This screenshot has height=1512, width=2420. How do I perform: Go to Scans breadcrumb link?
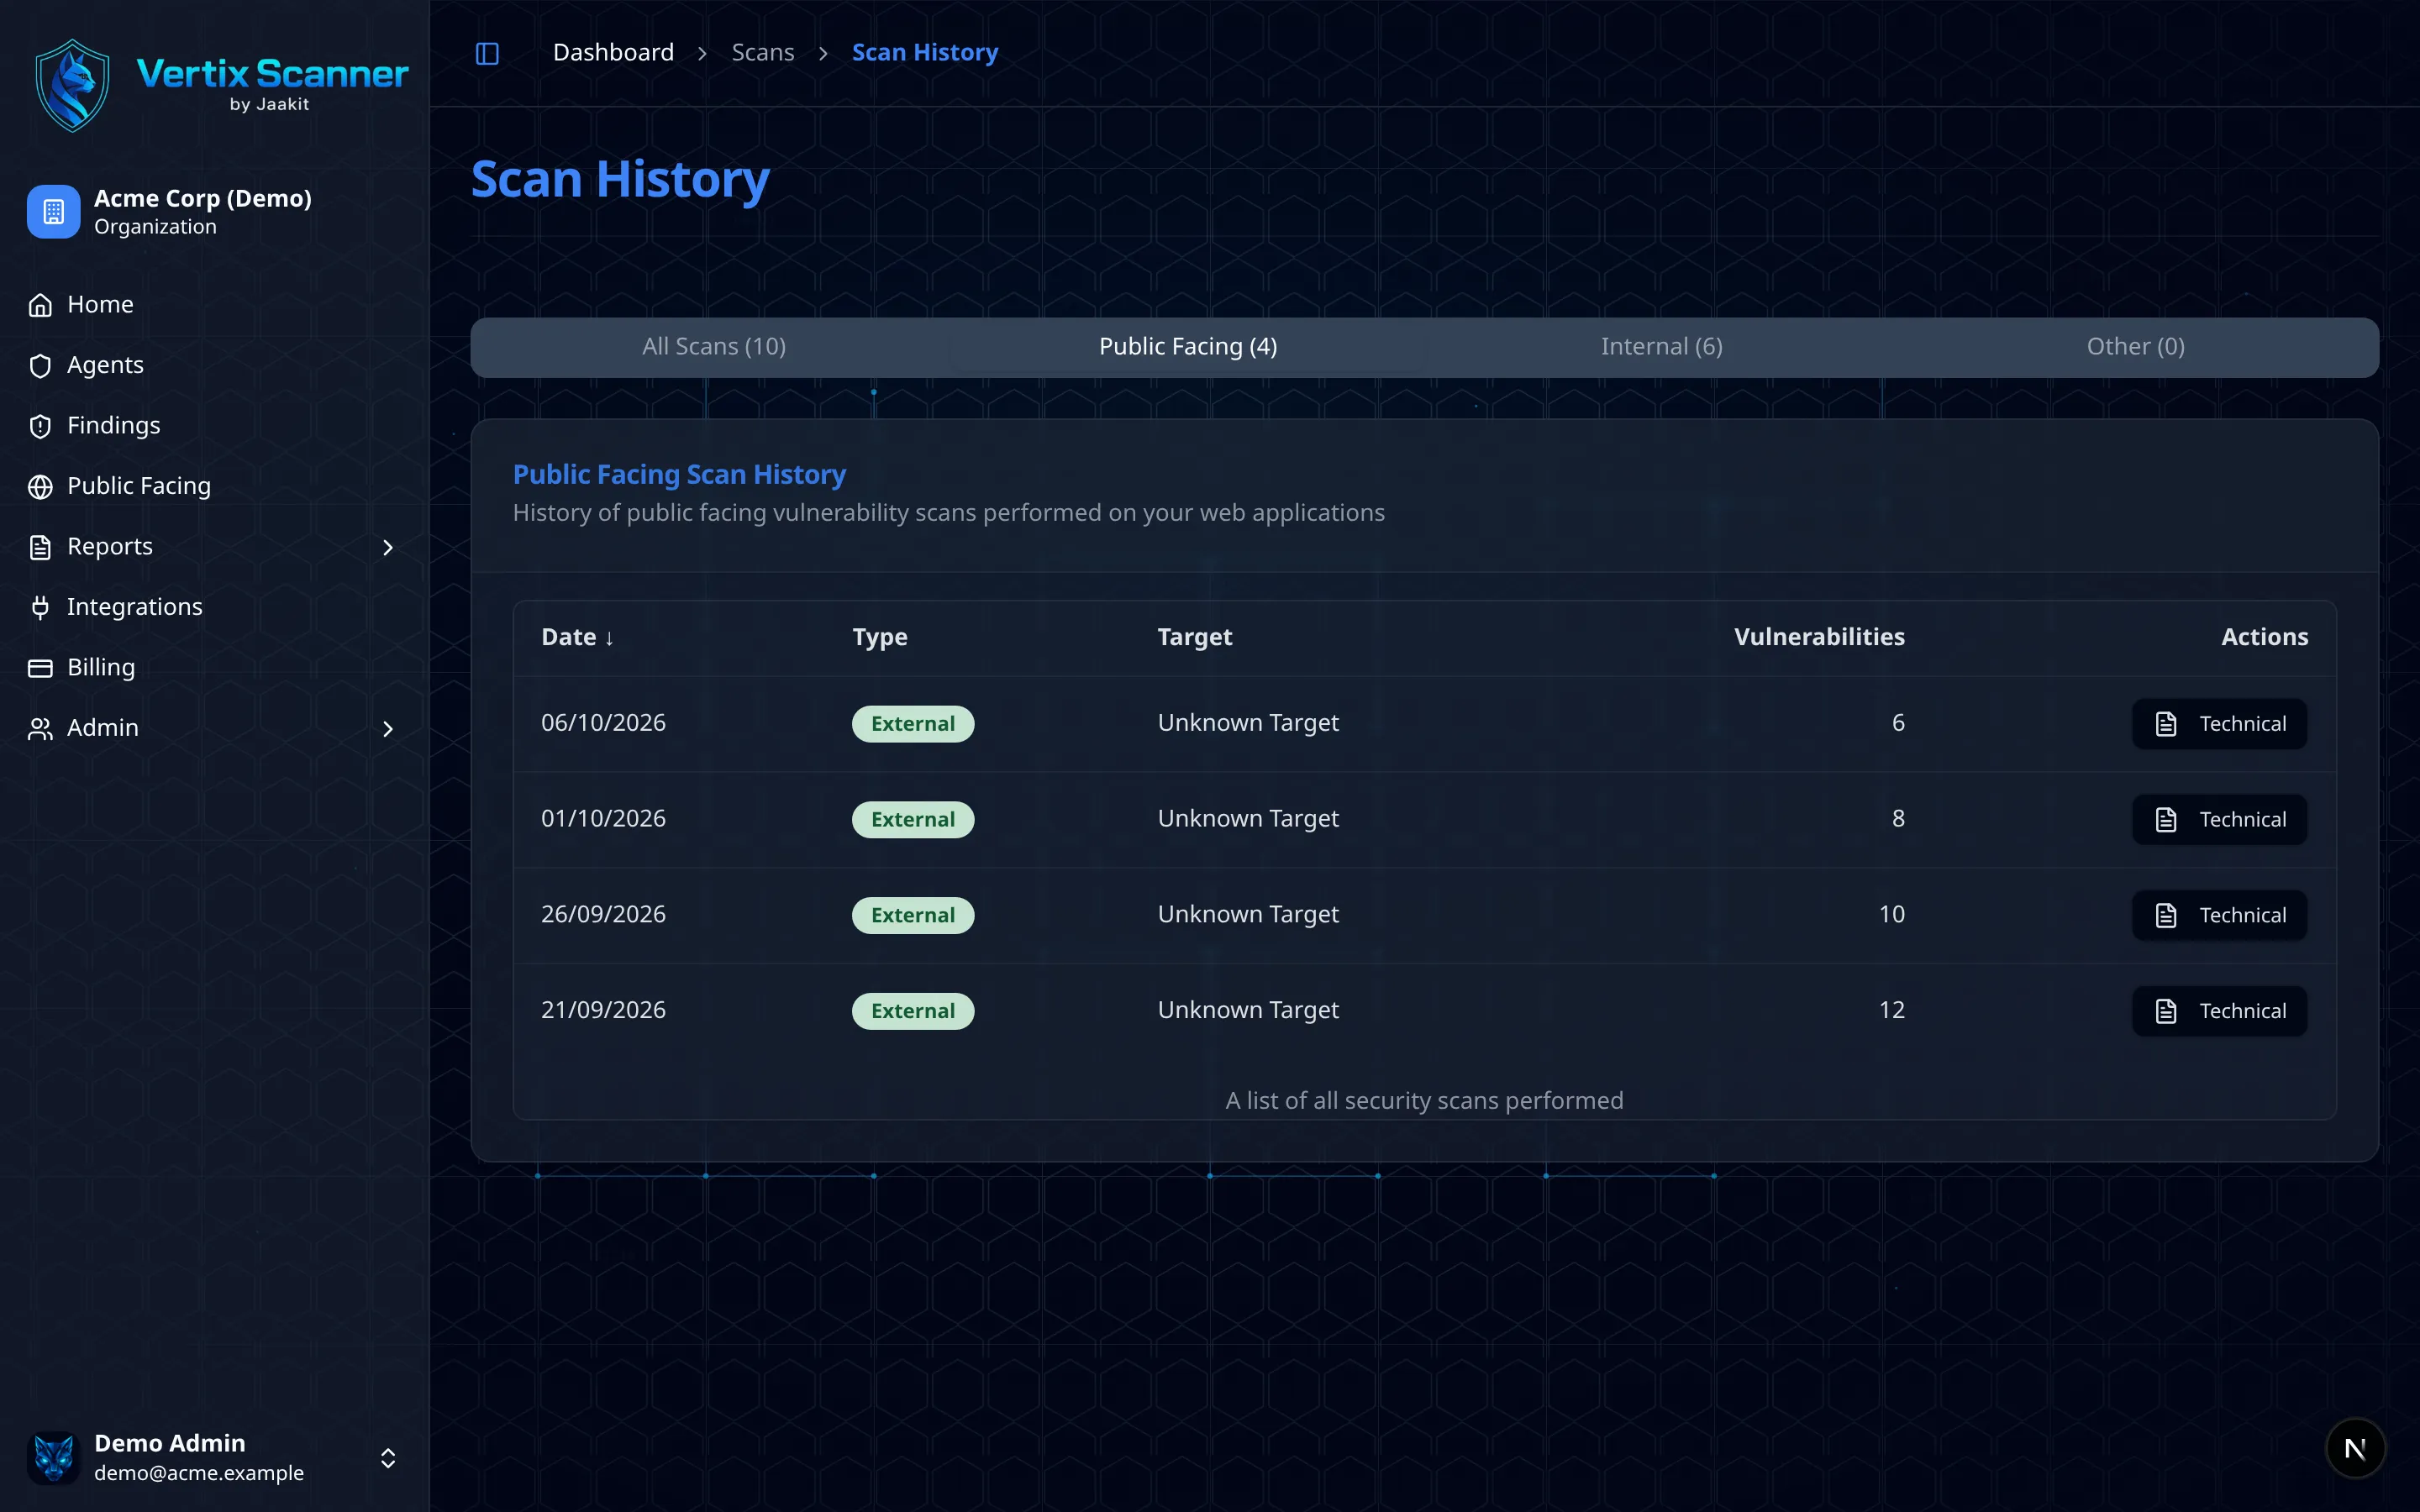tap(763, 53)
